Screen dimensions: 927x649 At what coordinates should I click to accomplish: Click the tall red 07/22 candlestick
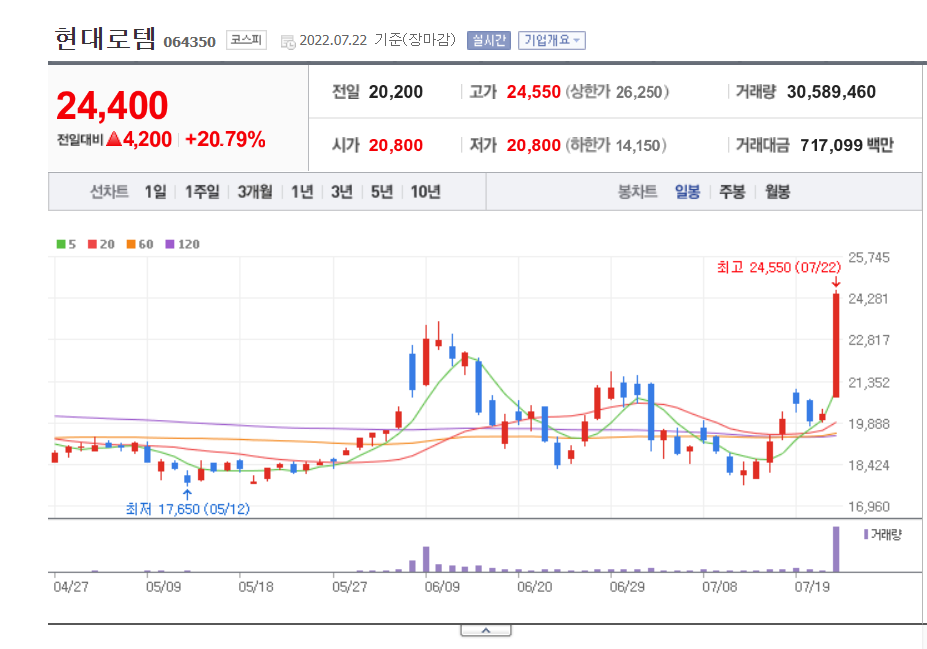tap(836, 345)
